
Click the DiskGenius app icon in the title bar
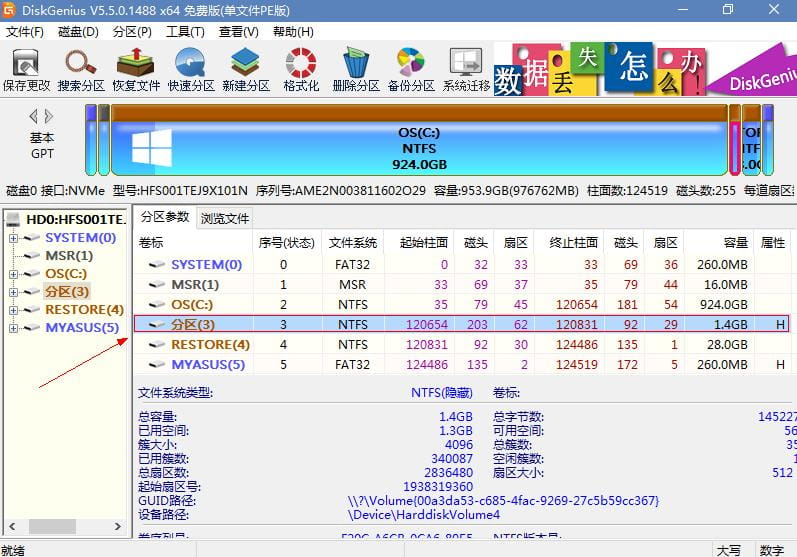point(9,10)
